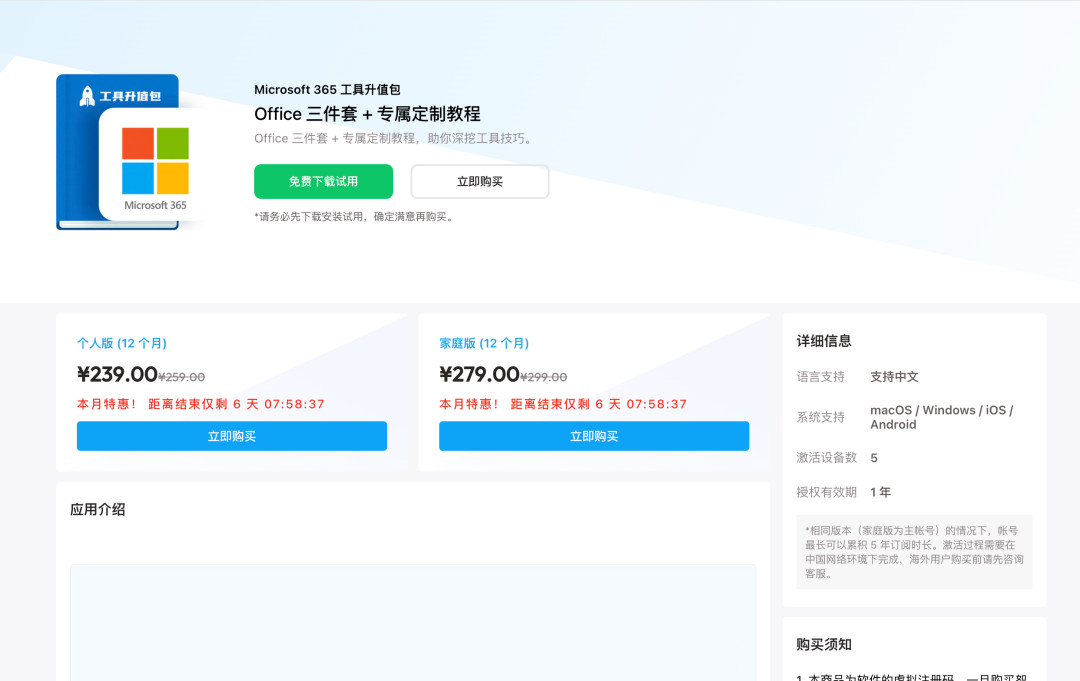
Task: Click the 详细信息 heading
Action: tap(824, 341)
